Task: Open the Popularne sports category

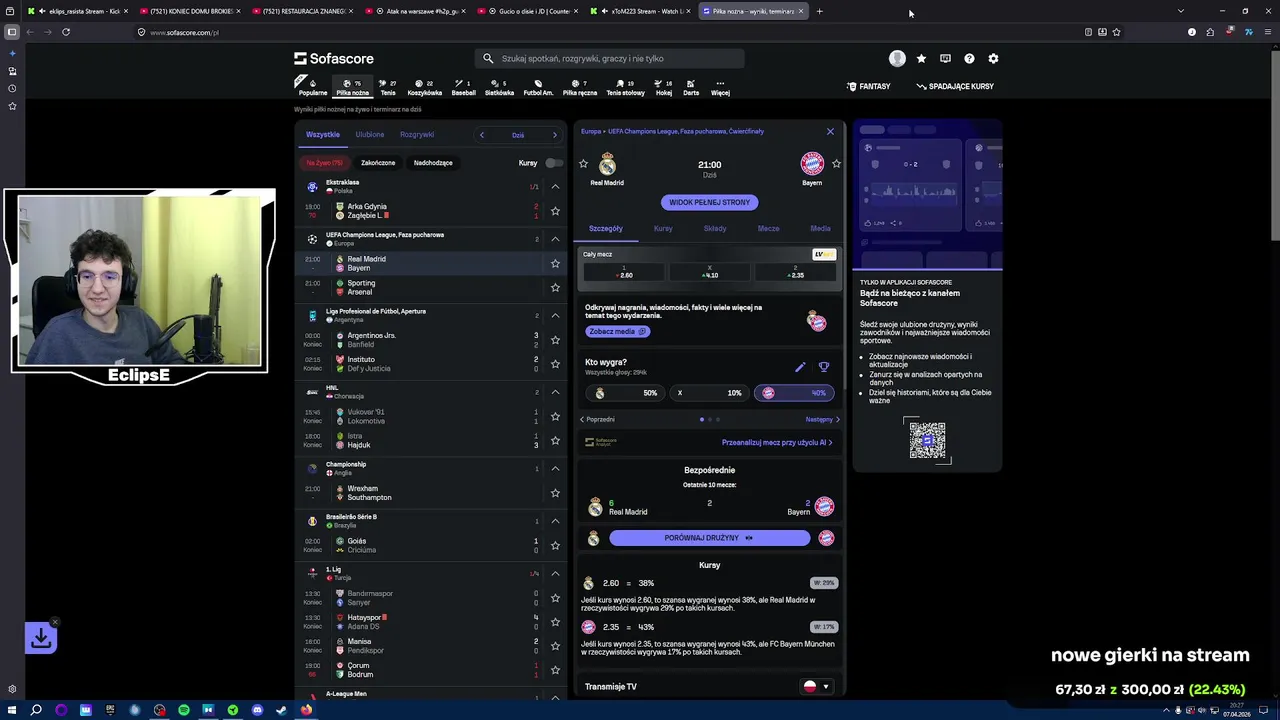Action: coord(312,87)
